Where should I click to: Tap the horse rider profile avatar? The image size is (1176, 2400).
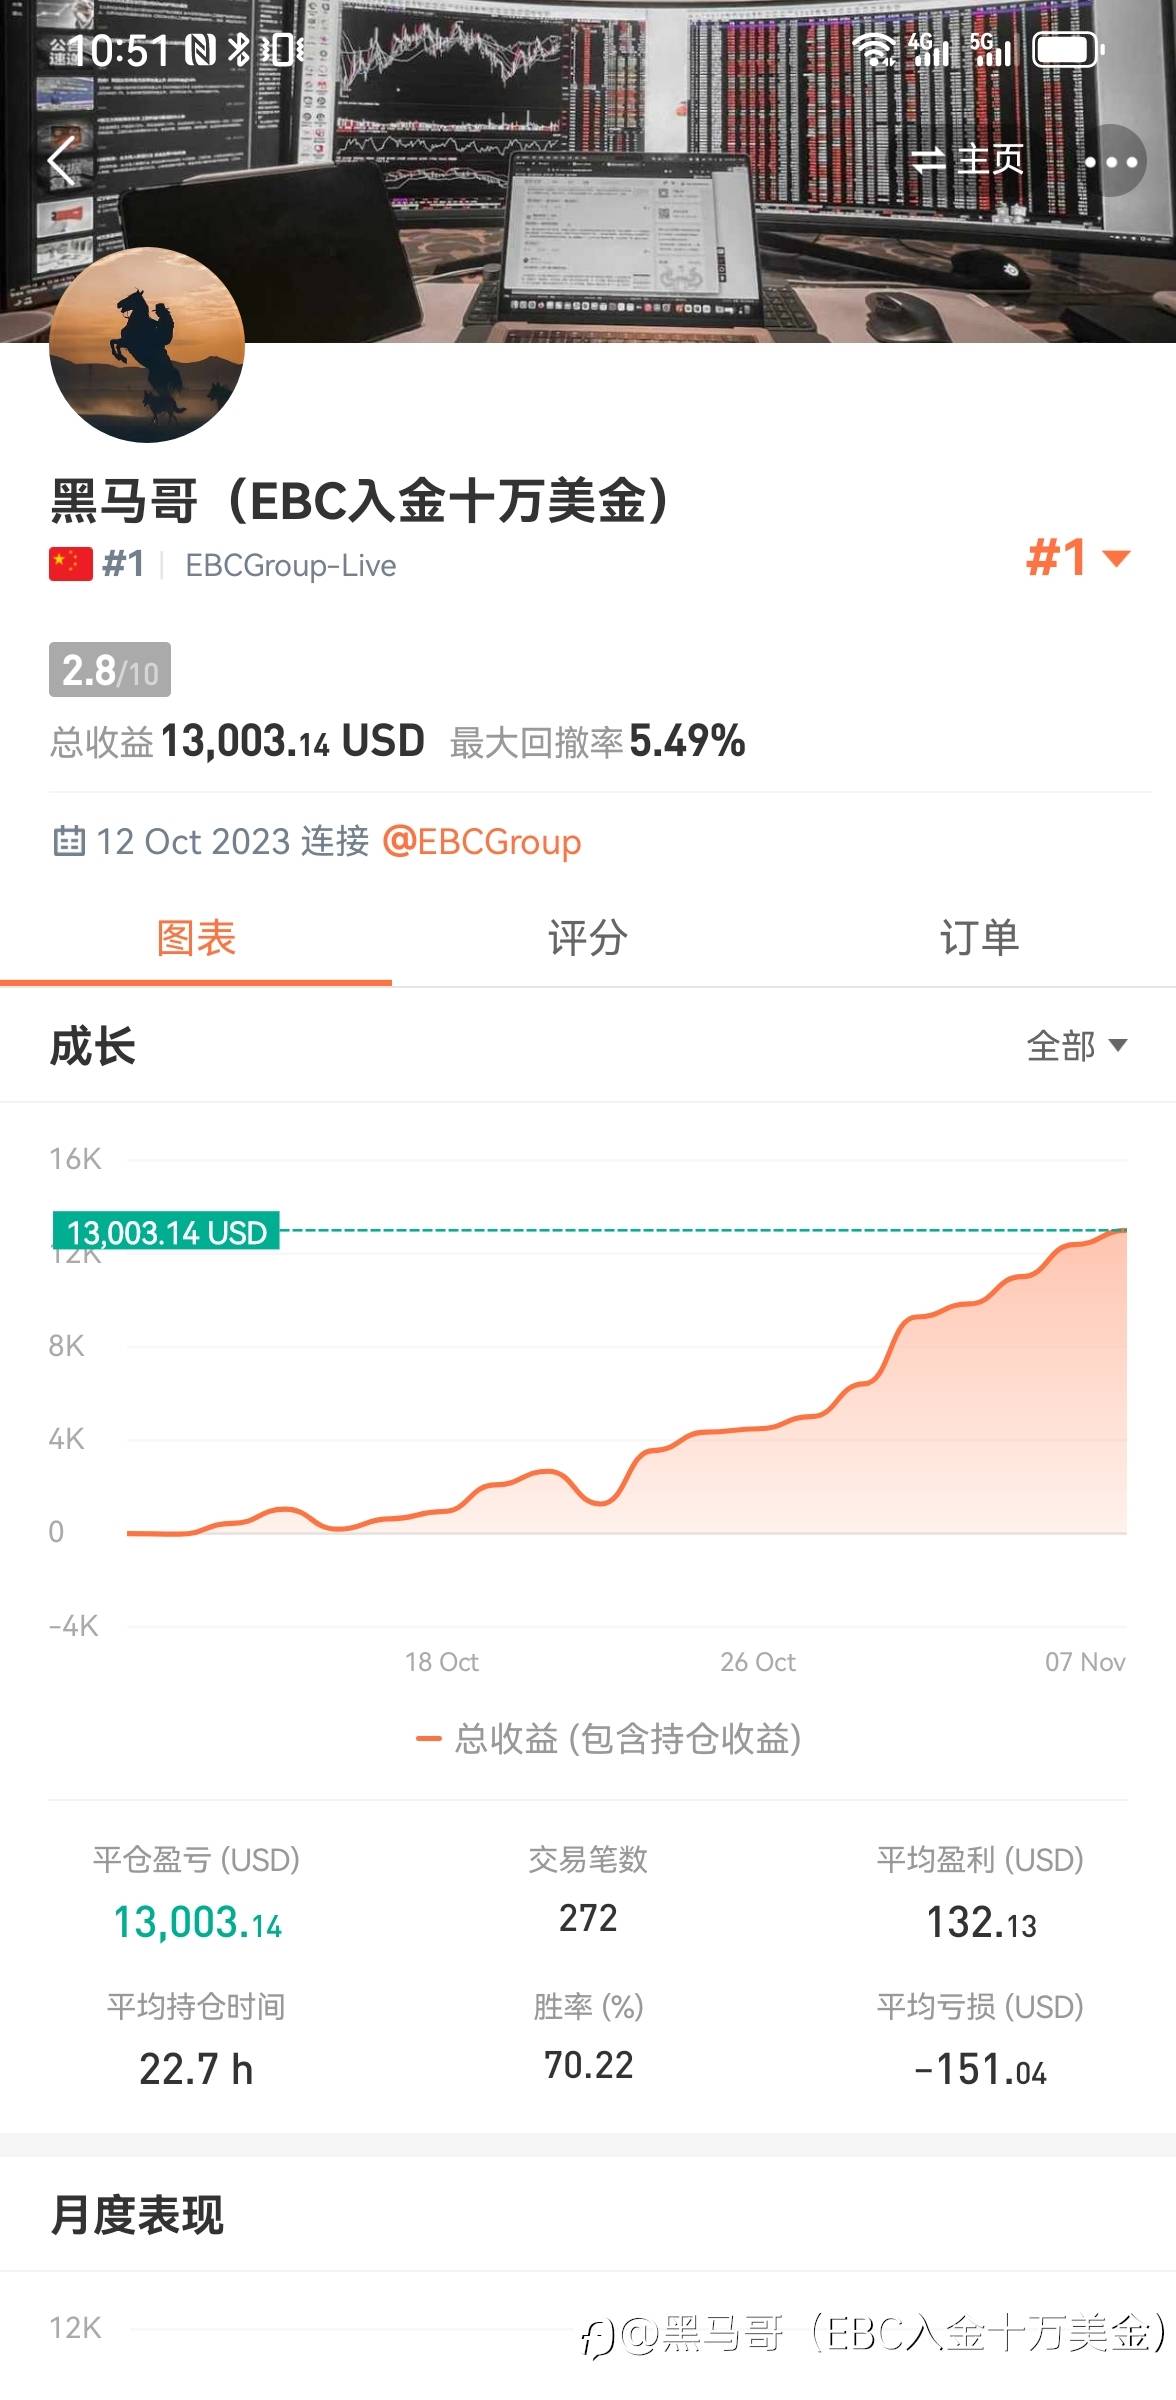[x=147, y=345]
